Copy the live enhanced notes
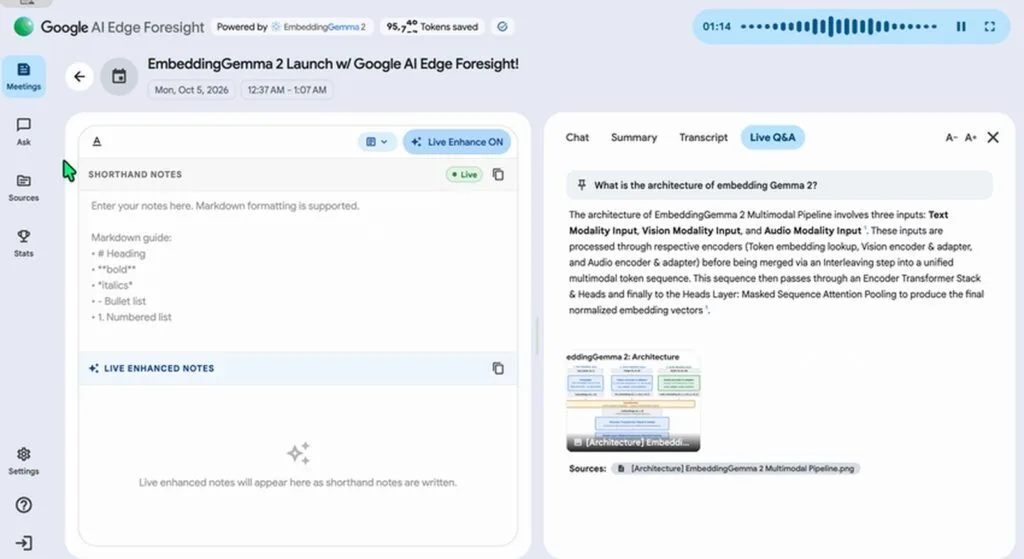The image size is (1024, 559). (498, 368)
